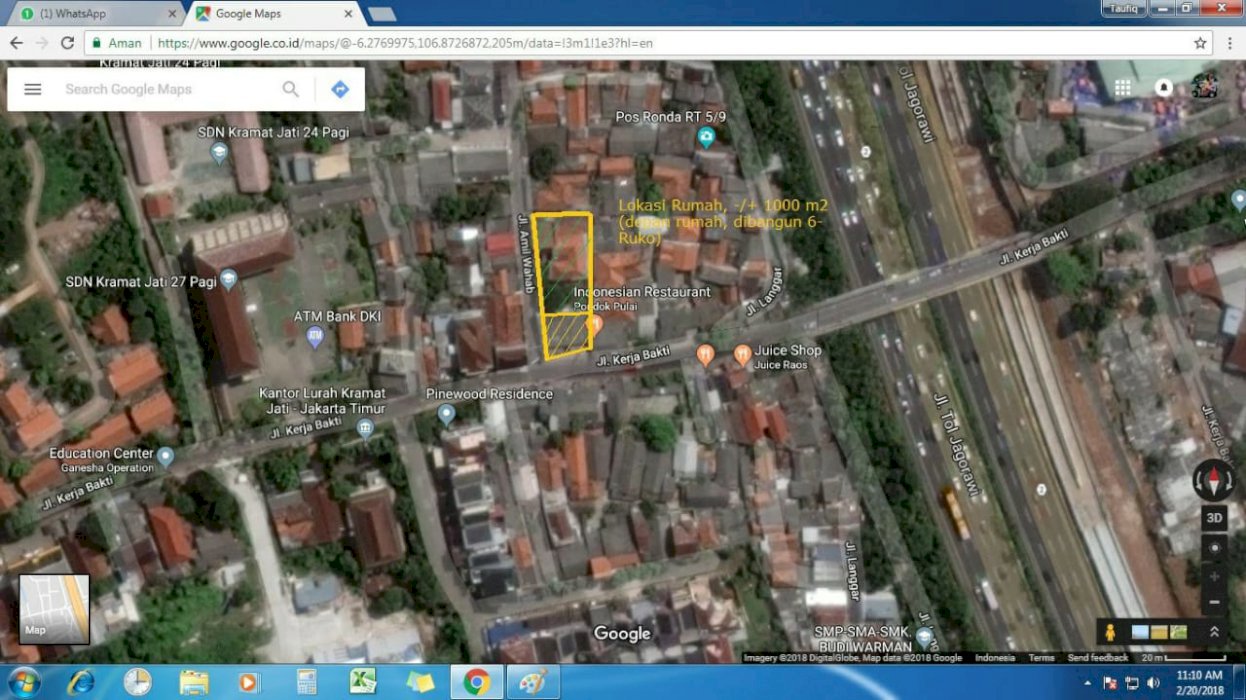
Task: Click the Search Google Maps field
Action: coord(165,89)
